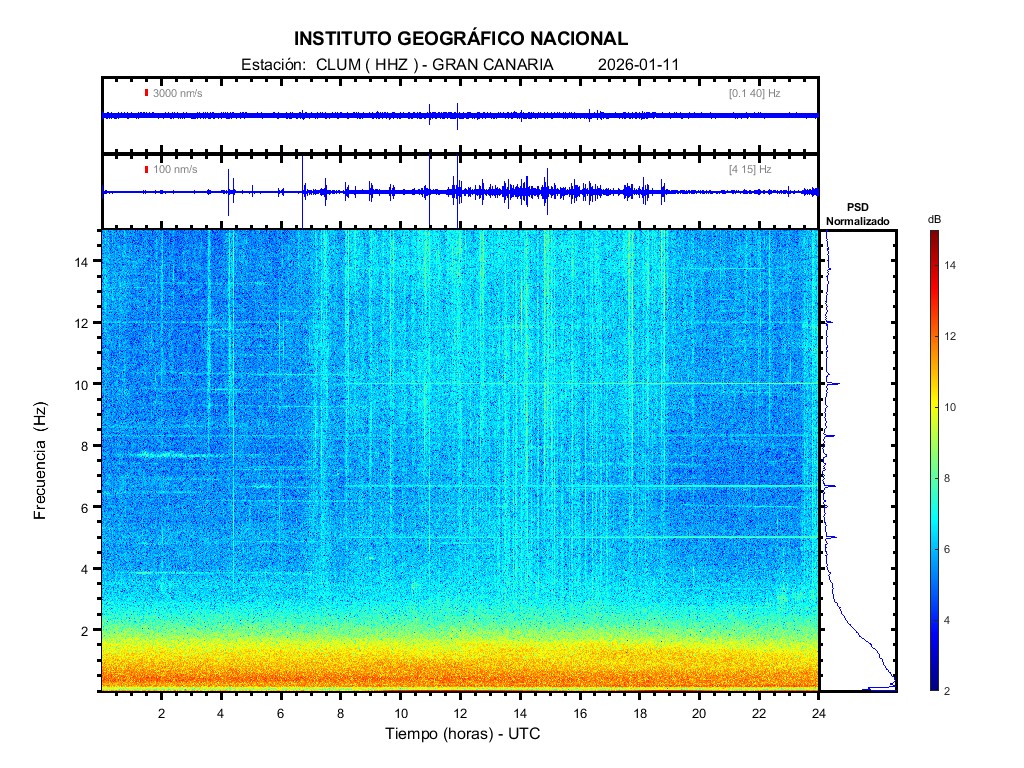Click the Frecuencia (Hz) axis label
The image size is (1024, 768).
41,461
